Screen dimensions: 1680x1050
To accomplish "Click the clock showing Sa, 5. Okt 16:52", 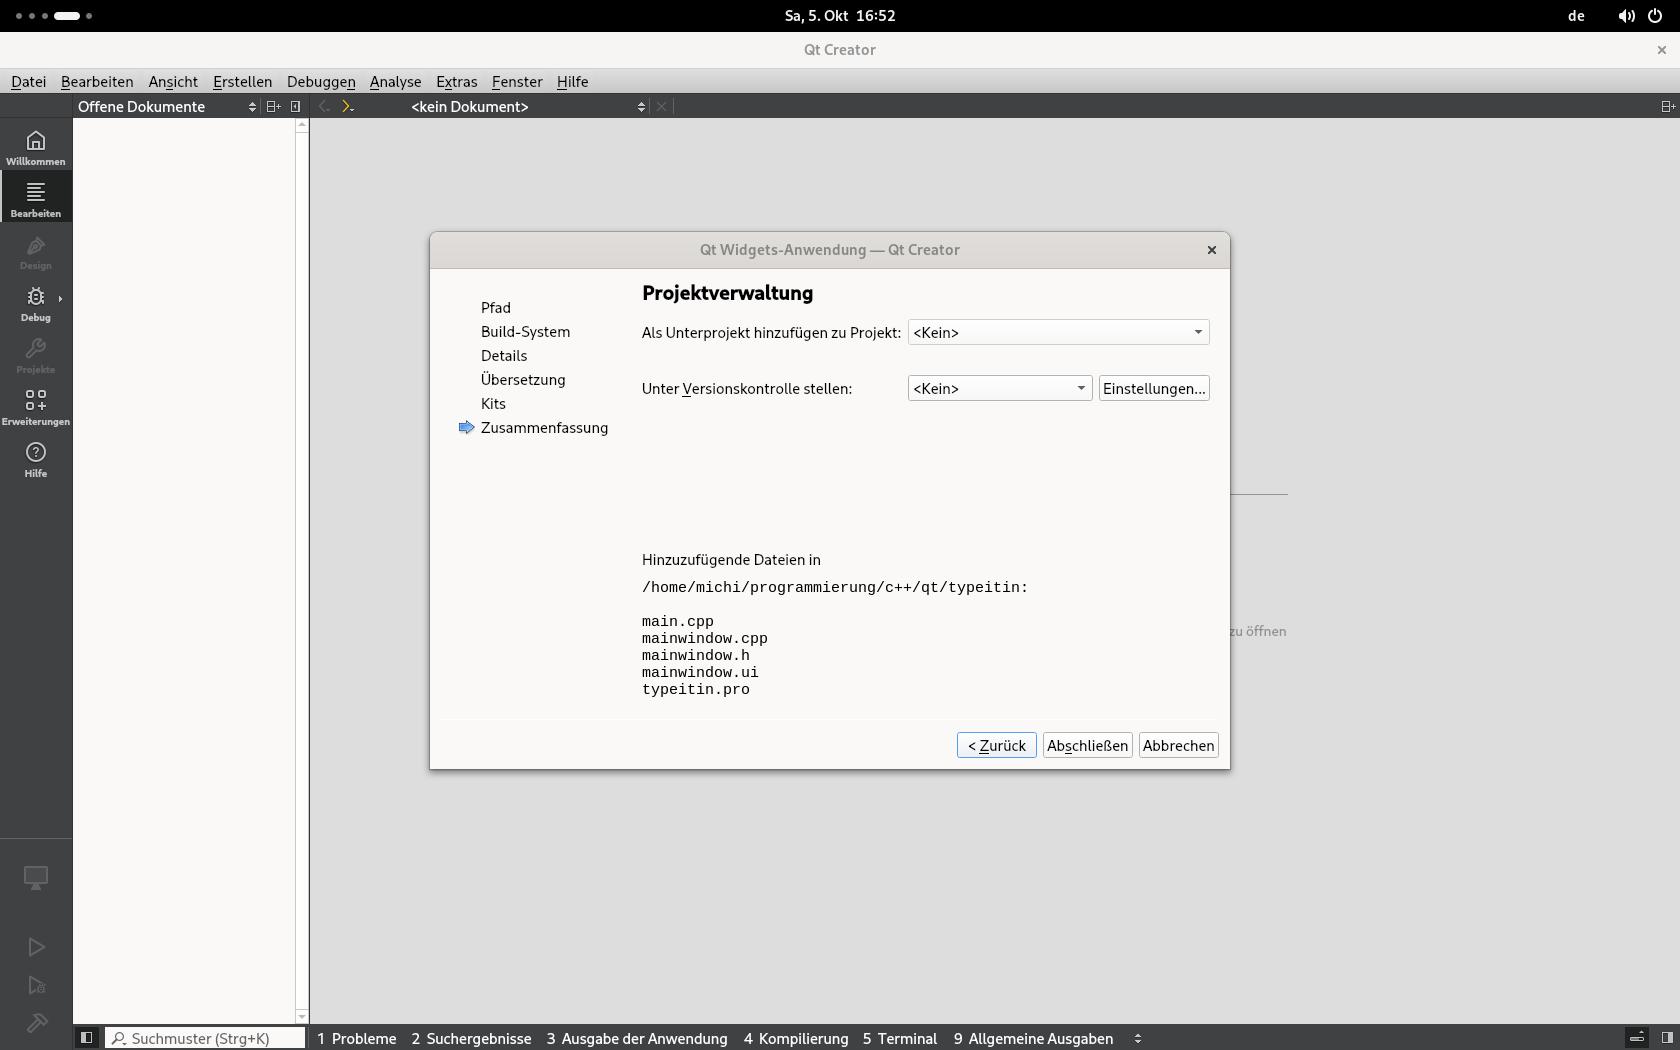I will pyautogui.click(x=840, y=16).
